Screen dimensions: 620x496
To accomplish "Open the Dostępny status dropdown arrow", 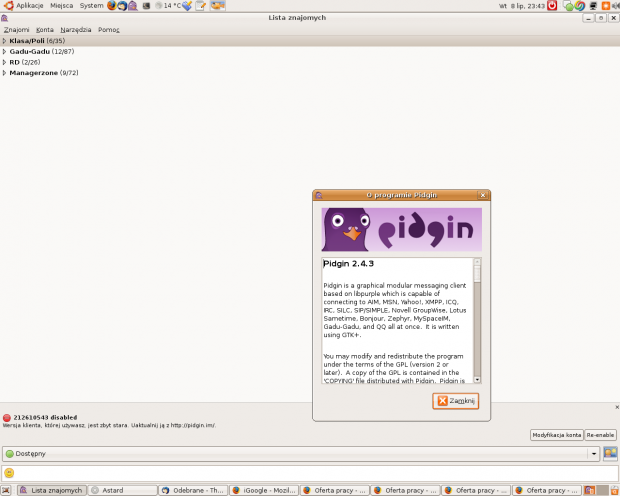I will point(594,454).
